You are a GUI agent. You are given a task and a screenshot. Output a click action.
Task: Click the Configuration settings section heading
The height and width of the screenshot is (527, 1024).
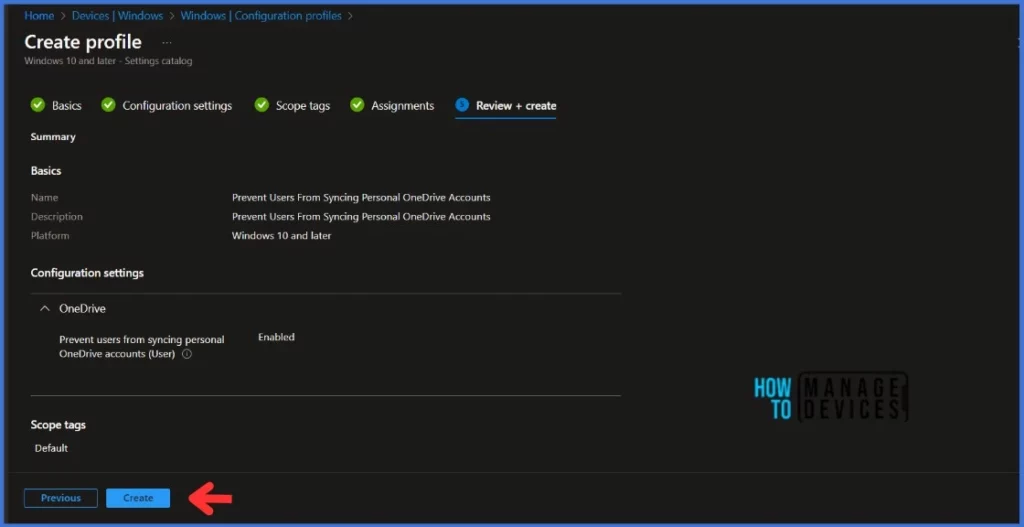pos(87,273)
